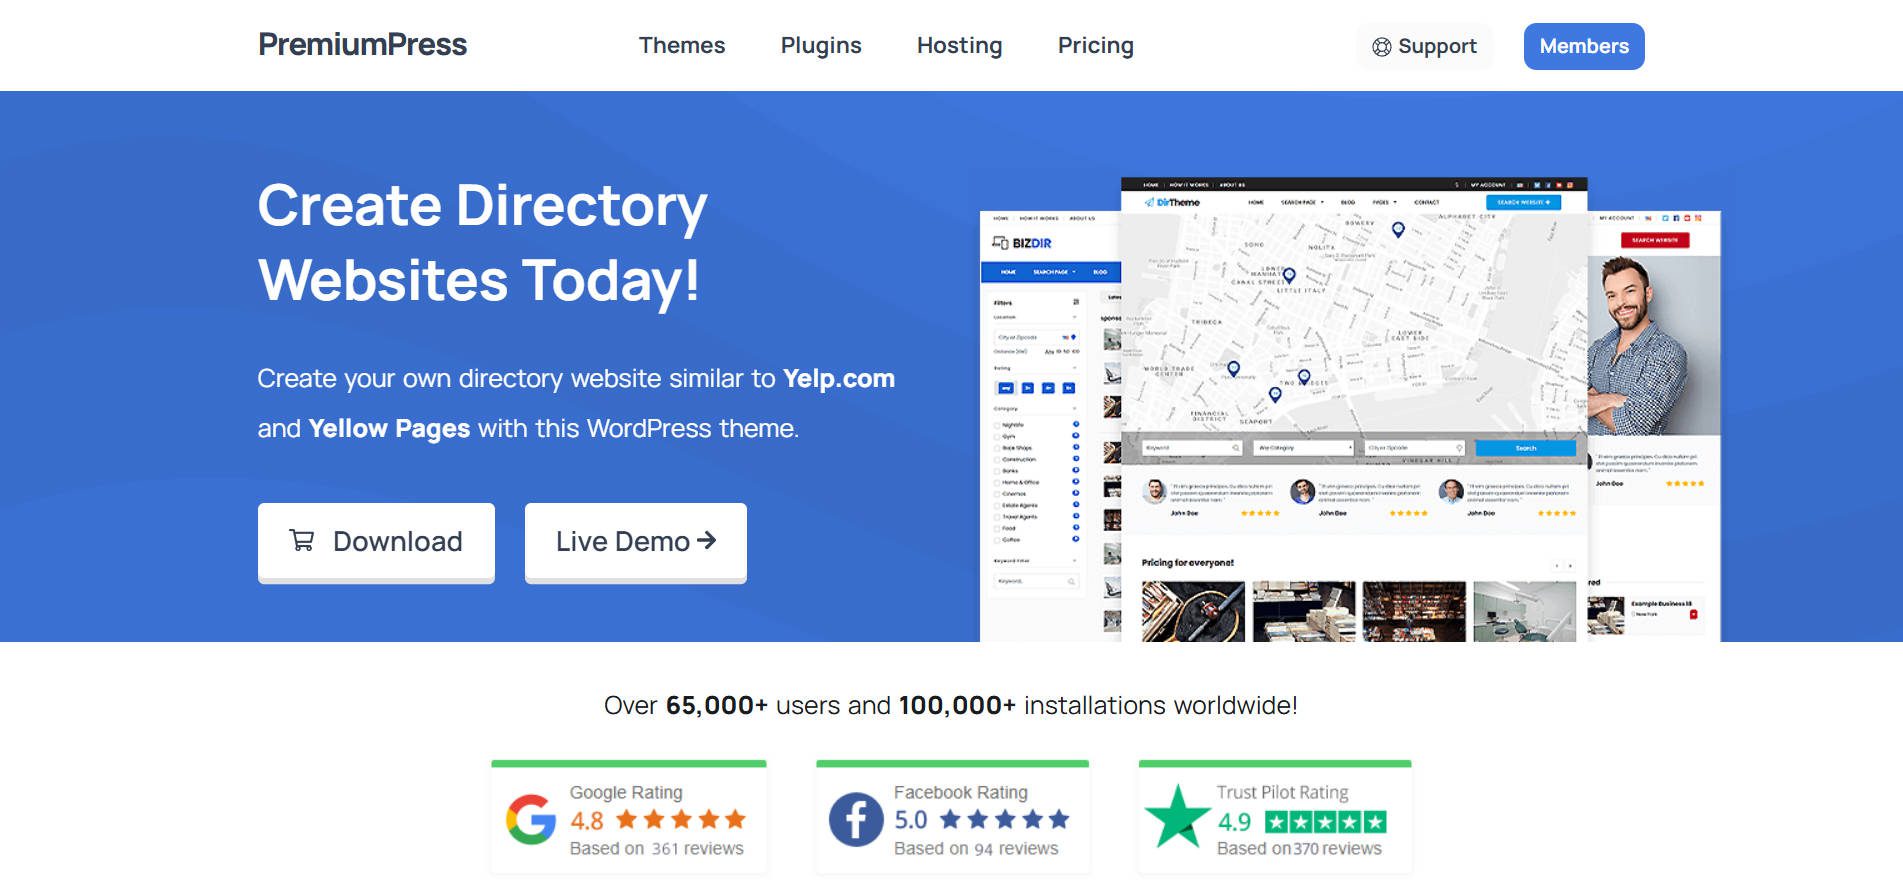Viewport: 1903px width, 883px height.
Task: Open the Trust Pilot Rating card
Action: tap(1275, 818)
